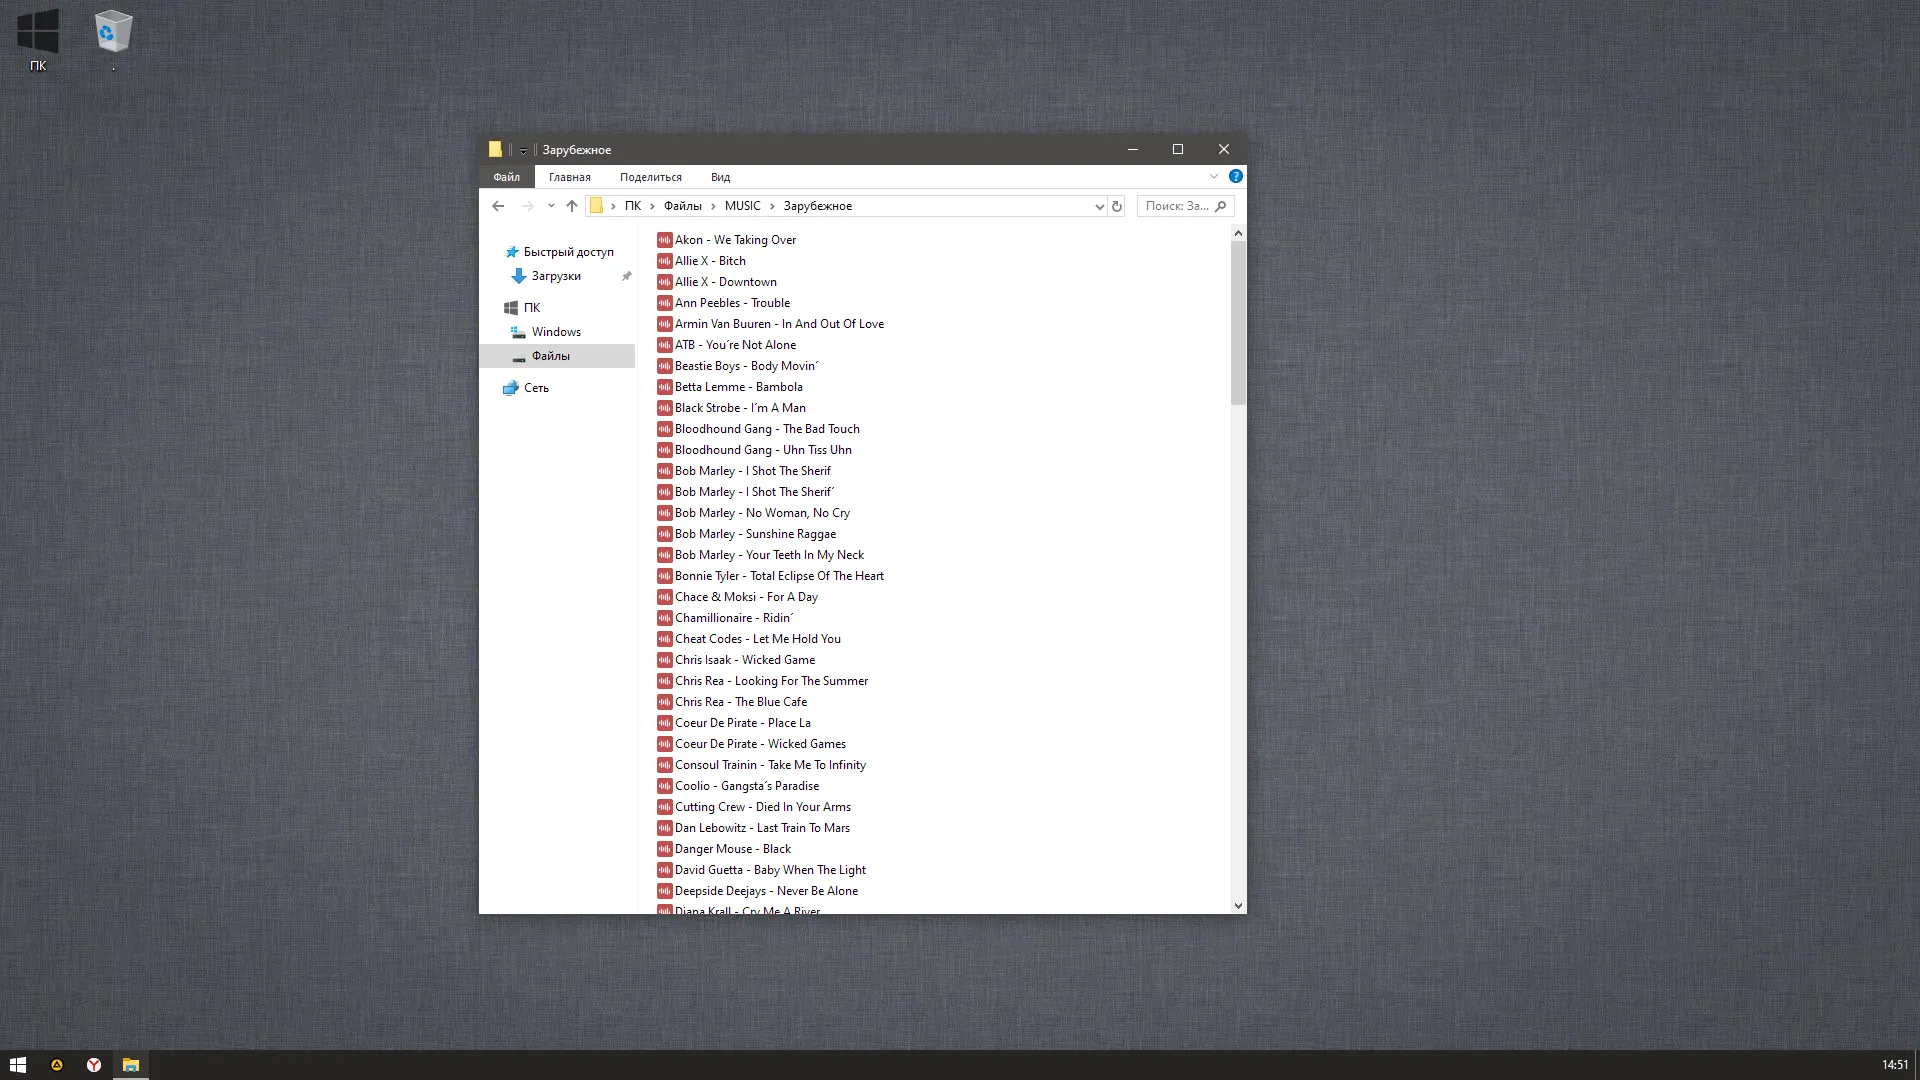Click the pin icon next to Загрузки
This screenshot has height=1080, width=1920.
[x=627, y=276]
